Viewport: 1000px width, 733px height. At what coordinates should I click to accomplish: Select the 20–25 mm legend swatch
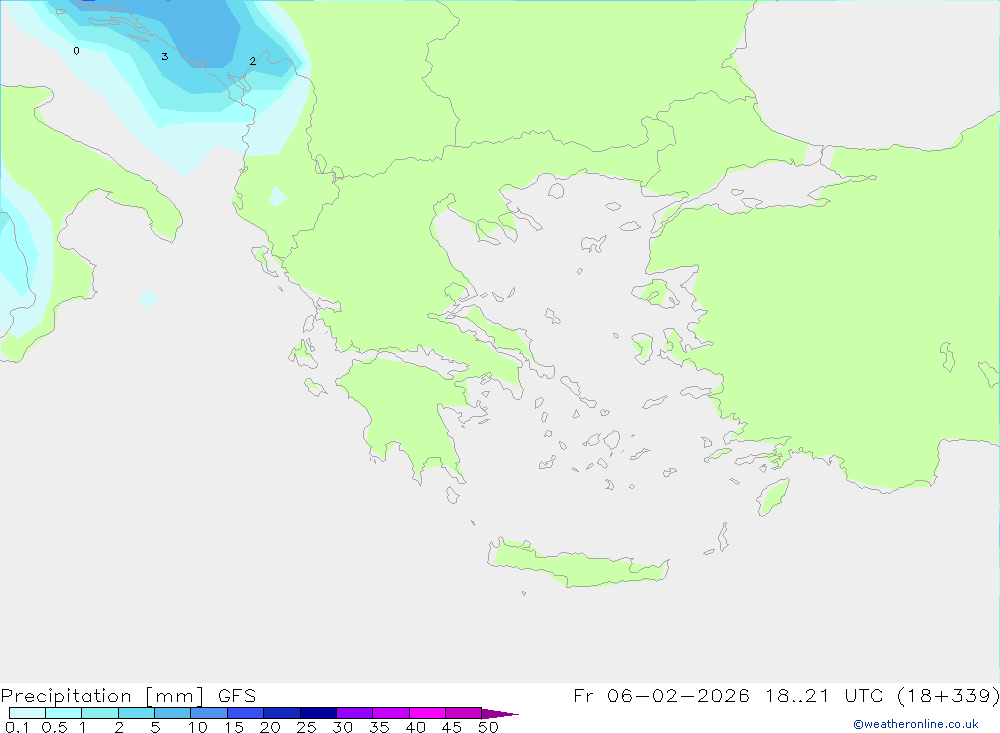(282, 713)
